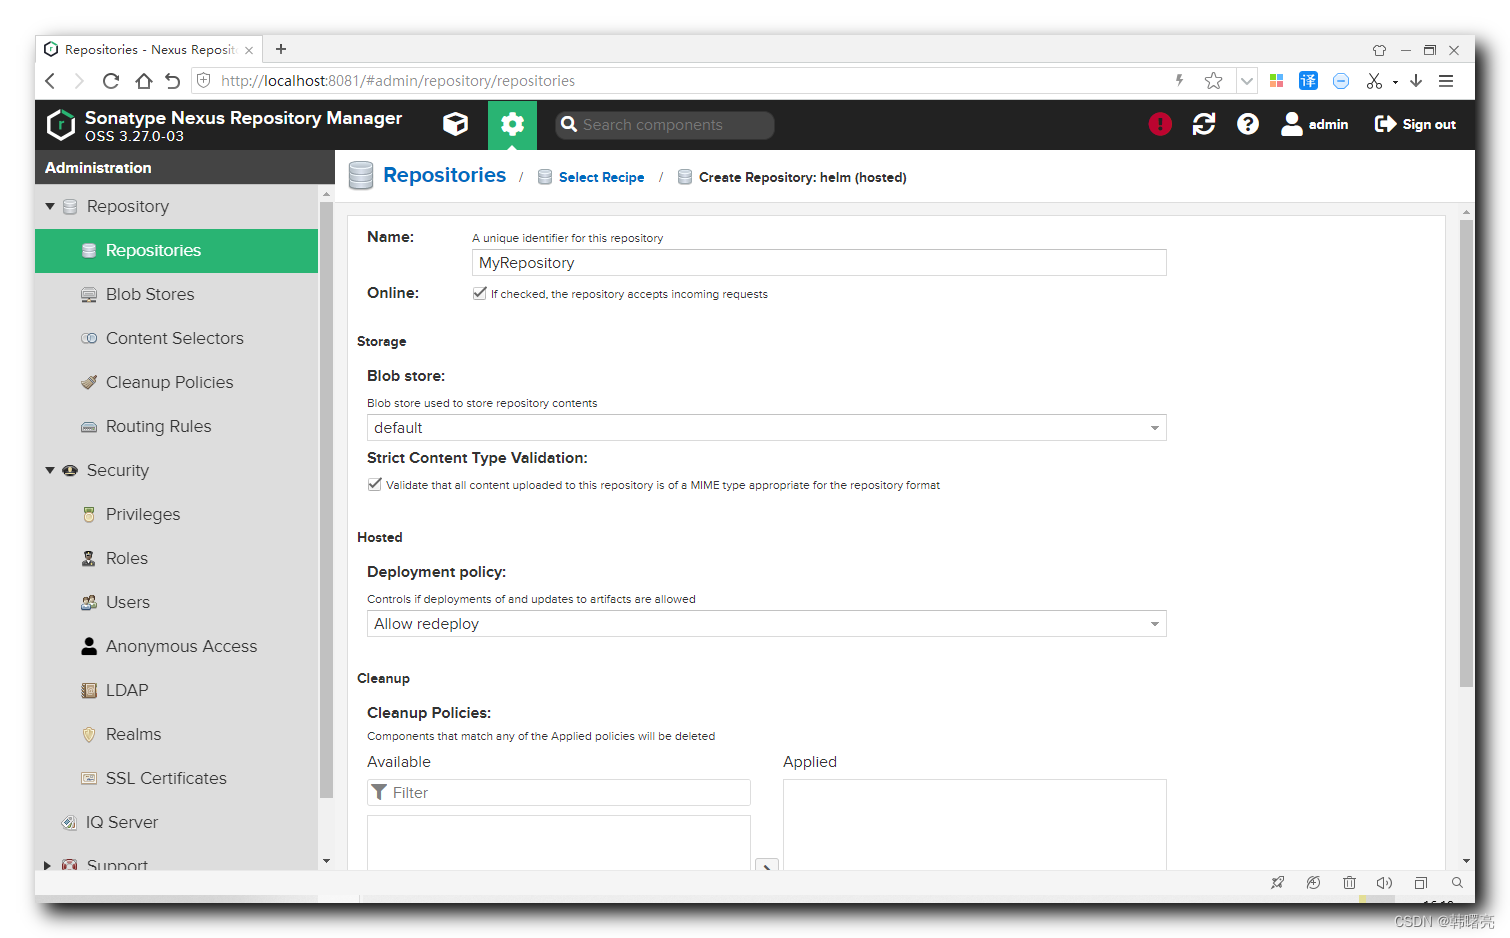
Task: Open the red system status alert icon
Action: pos(1160,124)
